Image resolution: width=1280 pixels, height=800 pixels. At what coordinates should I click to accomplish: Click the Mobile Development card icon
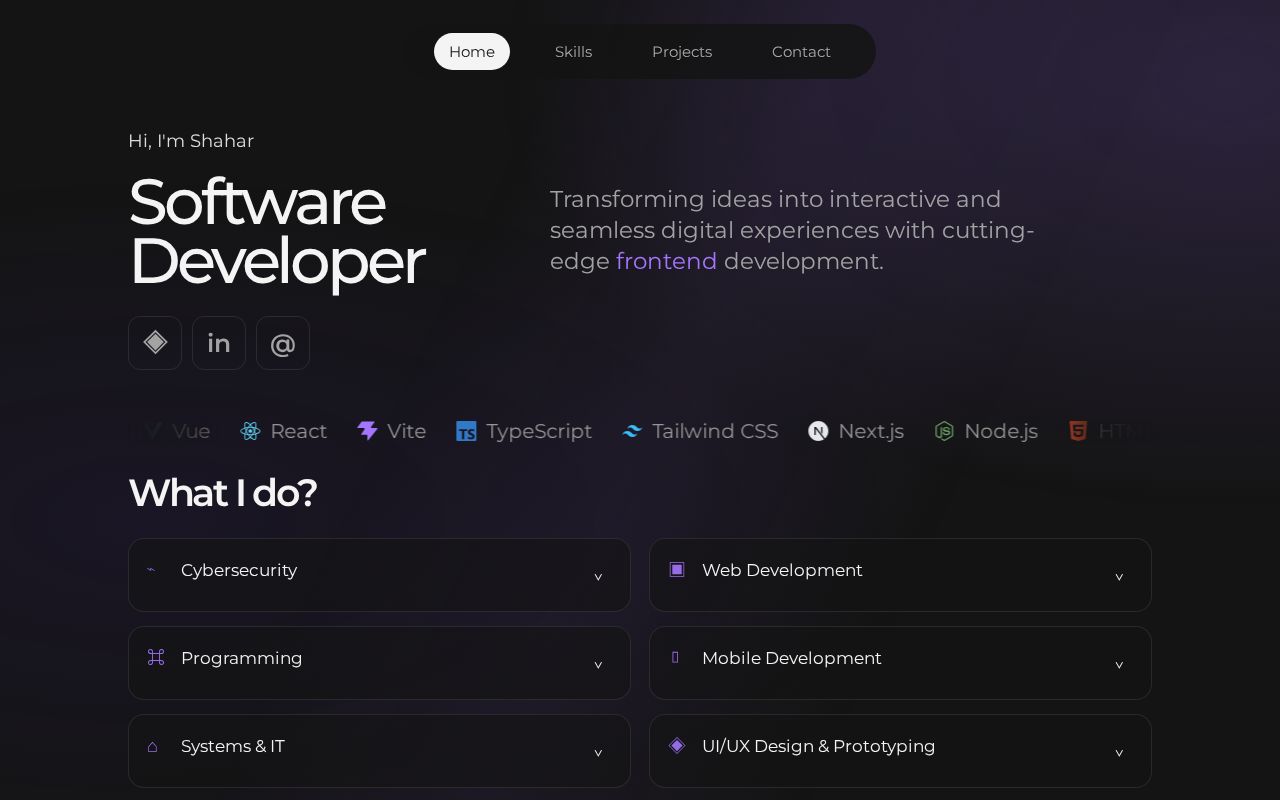click(x=675, y=657)
